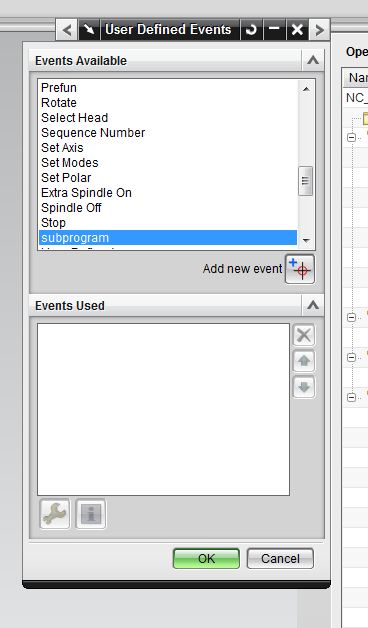Show event information icon
368x628 pixels.
pyautogui.click(x=91, y=514)
